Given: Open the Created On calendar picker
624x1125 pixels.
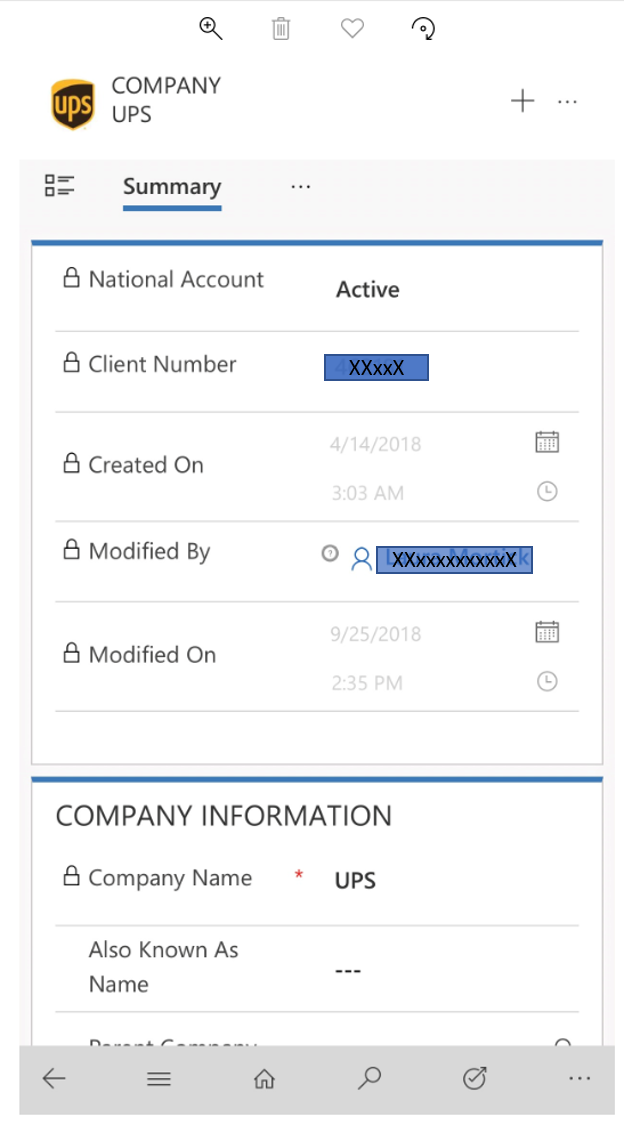Looking at the screenshot, I should click(547, 442).
